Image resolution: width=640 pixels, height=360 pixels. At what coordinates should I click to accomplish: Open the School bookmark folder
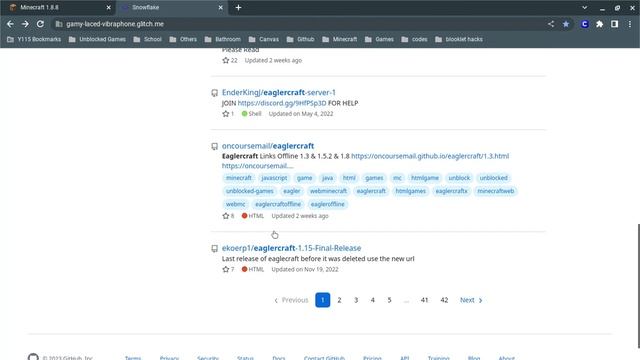coord(148,39)
